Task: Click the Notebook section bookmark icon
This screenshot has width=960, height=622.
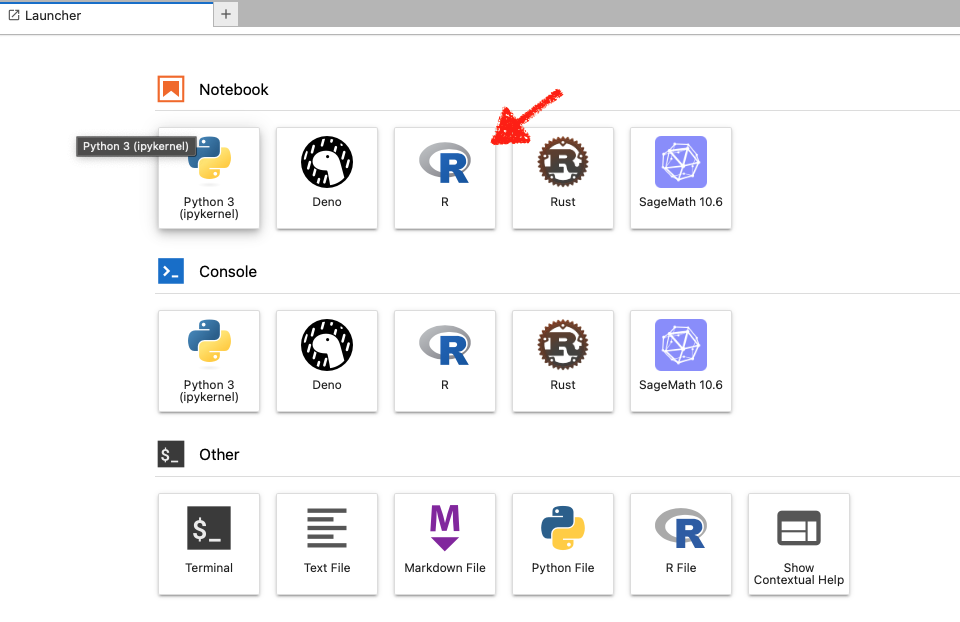Action: click(x=171, y=89)
